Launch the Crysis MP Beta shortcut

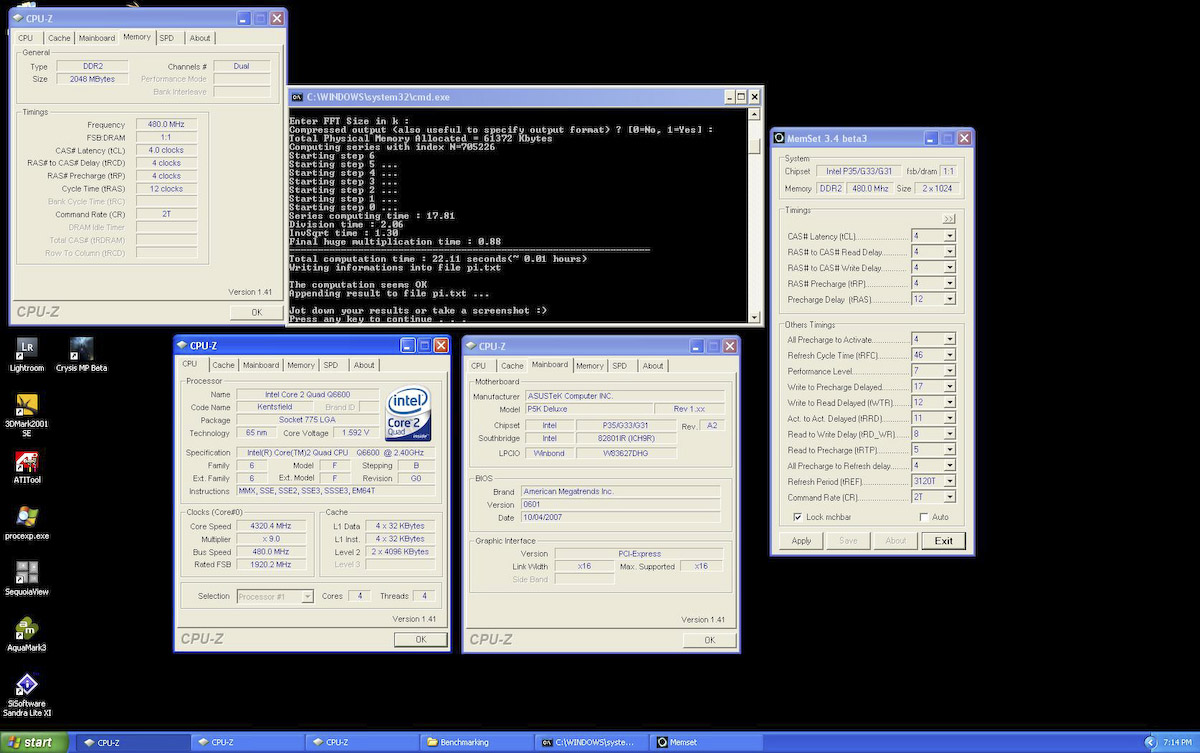[81, 354]
